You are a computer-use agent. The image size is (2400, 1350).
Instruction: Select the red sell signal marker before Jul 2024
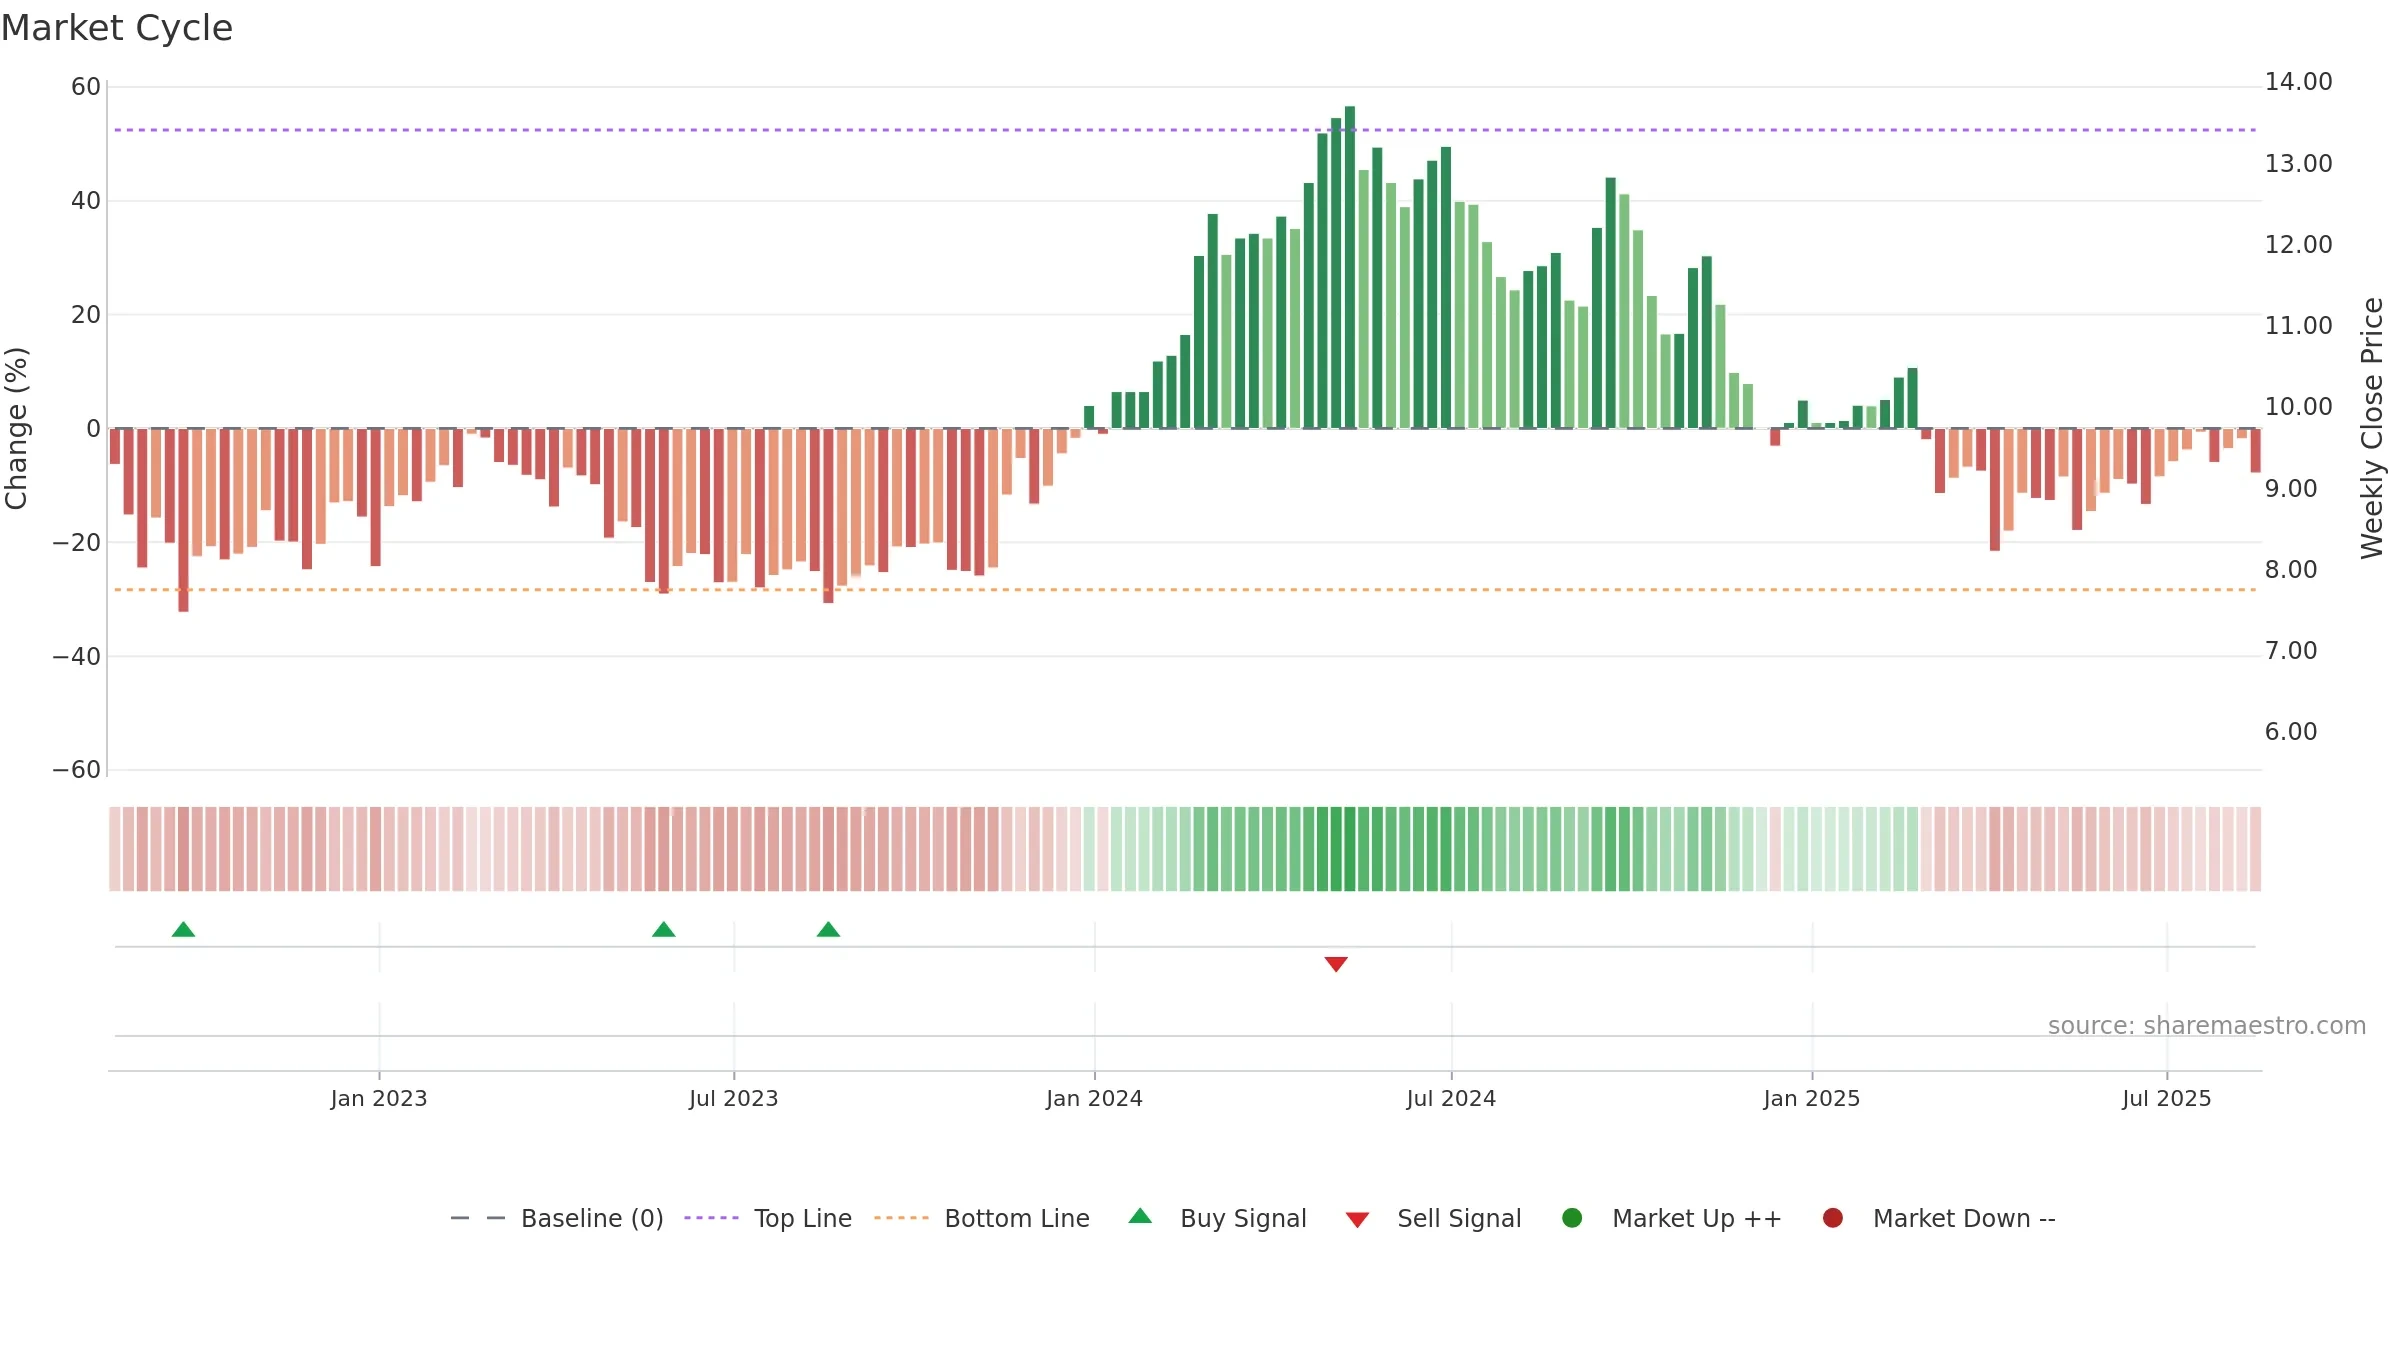[1336, 964]
